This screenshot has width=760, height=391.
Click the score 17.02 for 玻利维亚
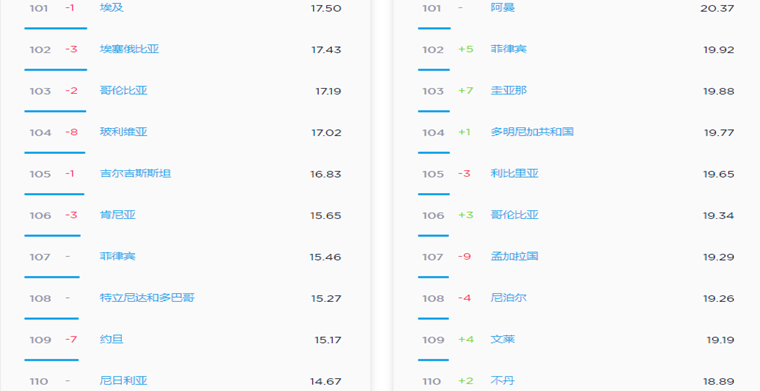click(326, 133)
